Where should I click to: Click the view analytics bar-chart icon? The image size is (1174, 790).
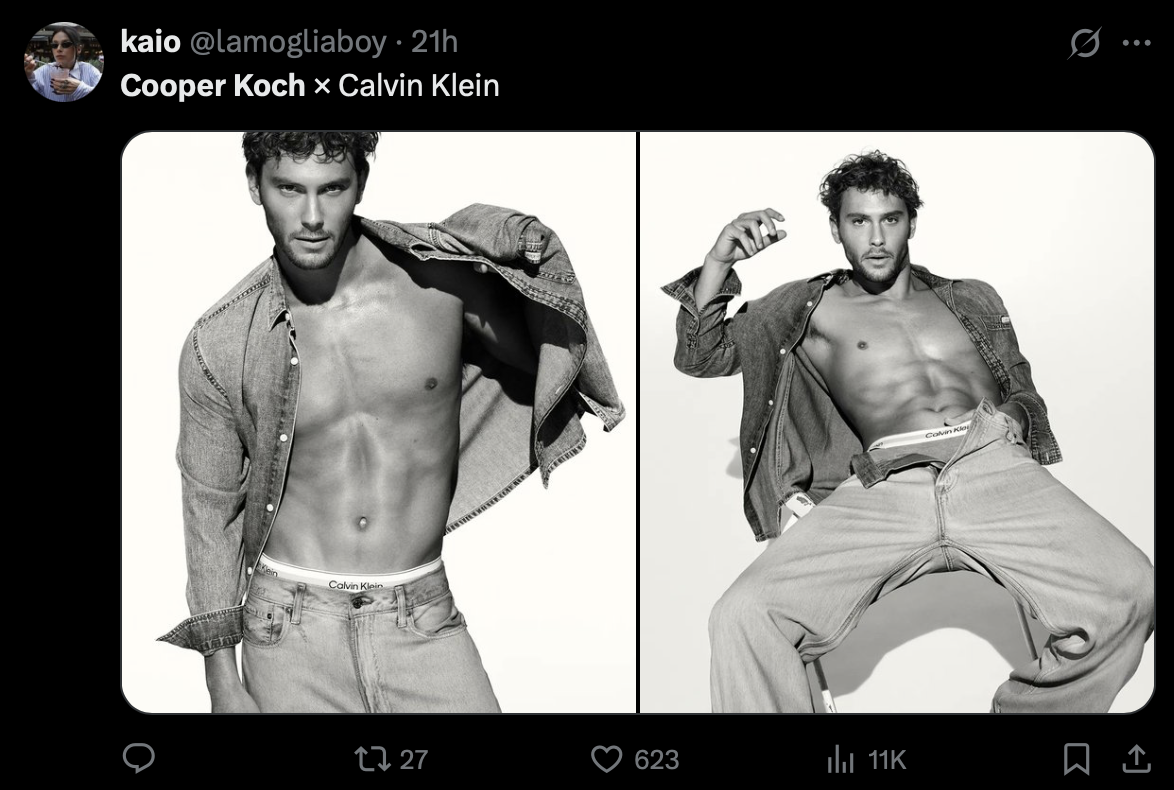tap(840, 759)
